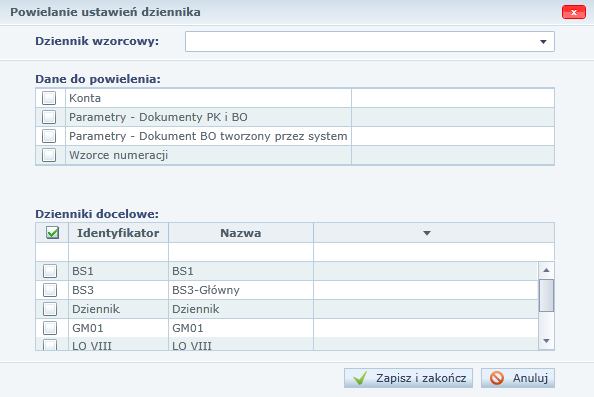Click the scrollbar up arrow

tap(546, 270)
